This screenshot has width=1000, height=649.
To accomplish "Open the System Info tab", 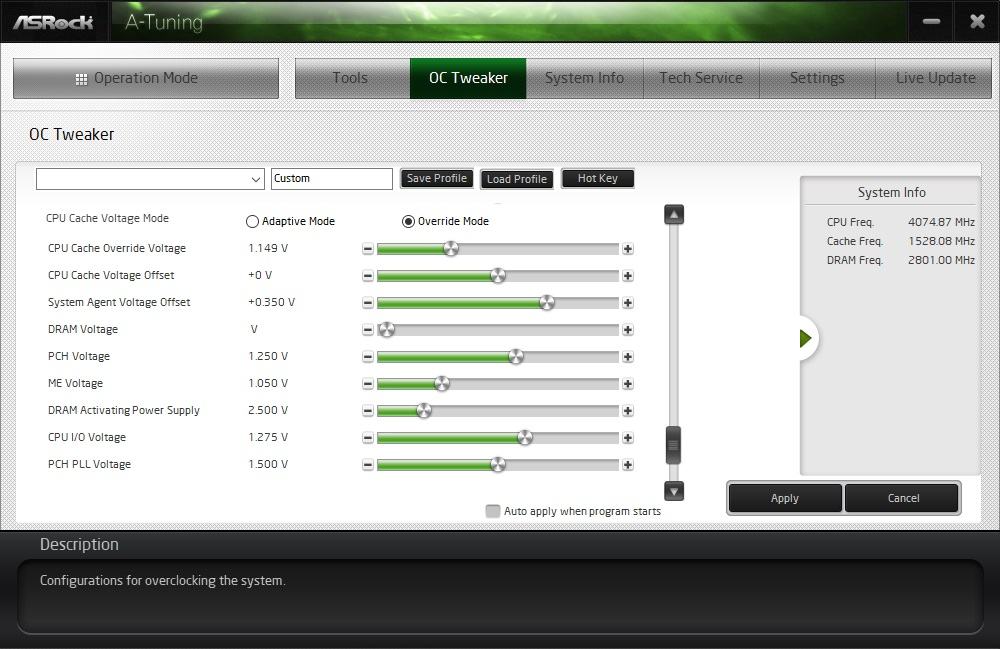I will click(584, 78).
